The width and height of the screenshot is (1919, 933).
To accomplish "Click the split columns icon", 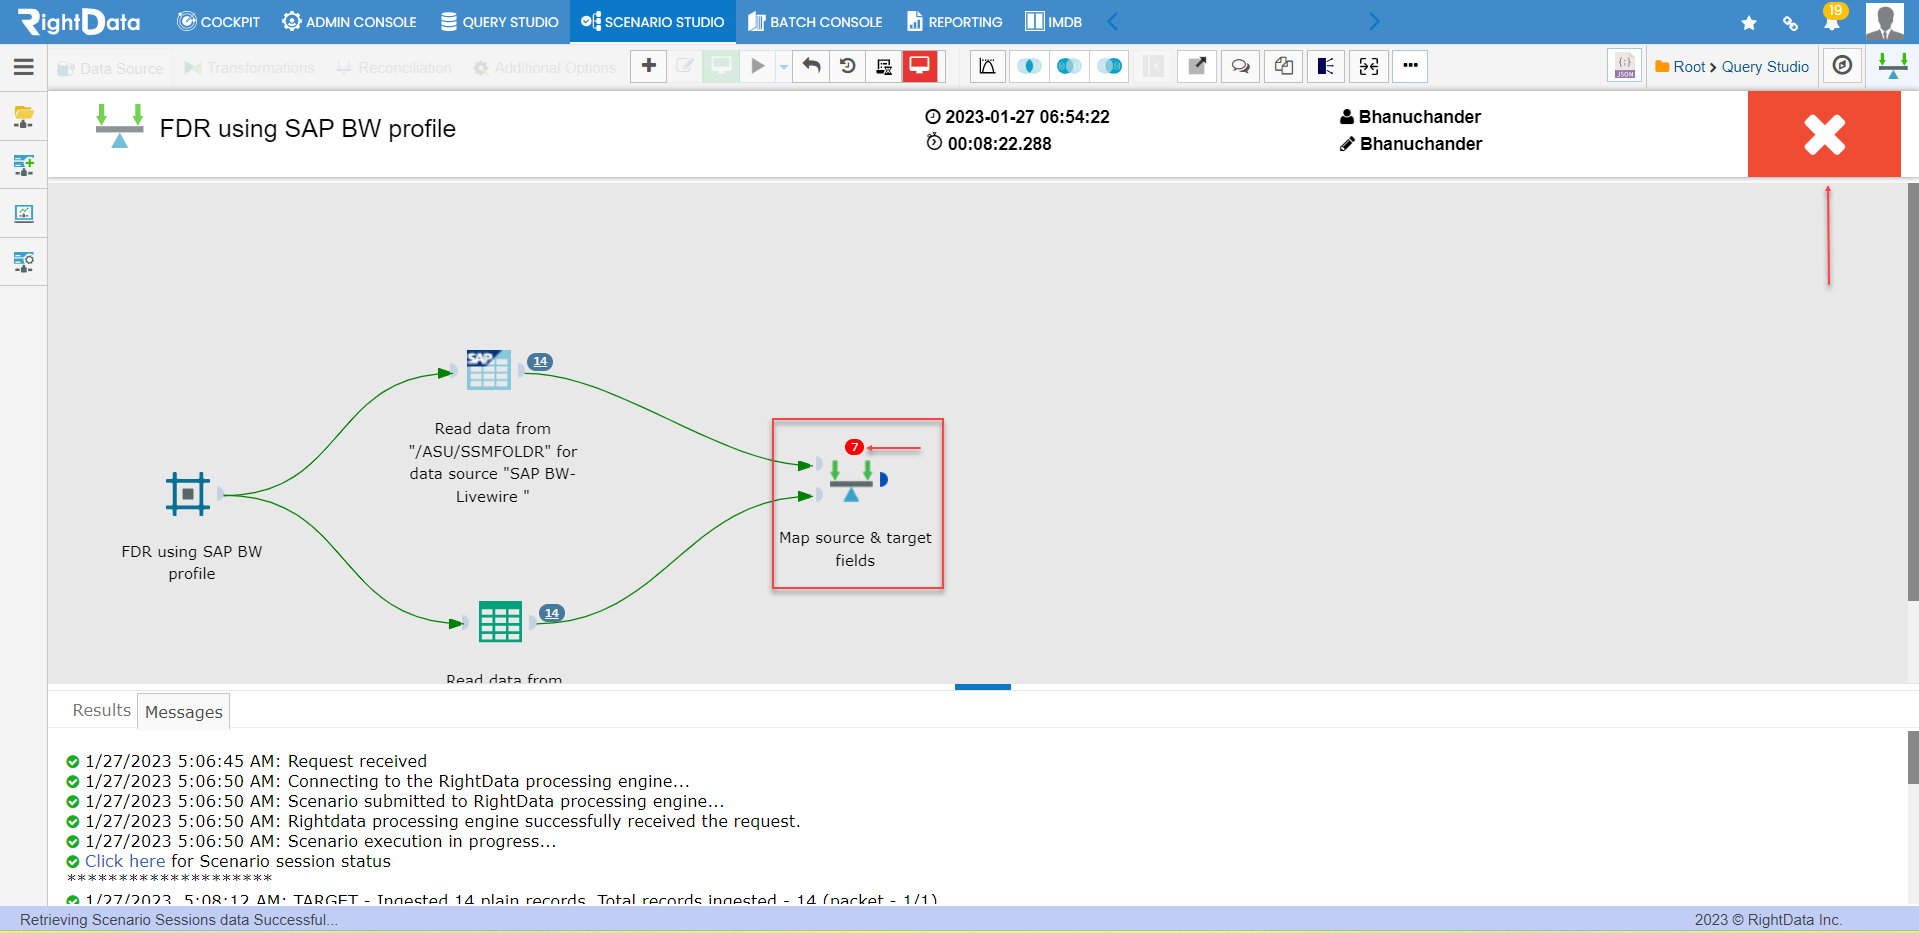I will pos(1325,66).
